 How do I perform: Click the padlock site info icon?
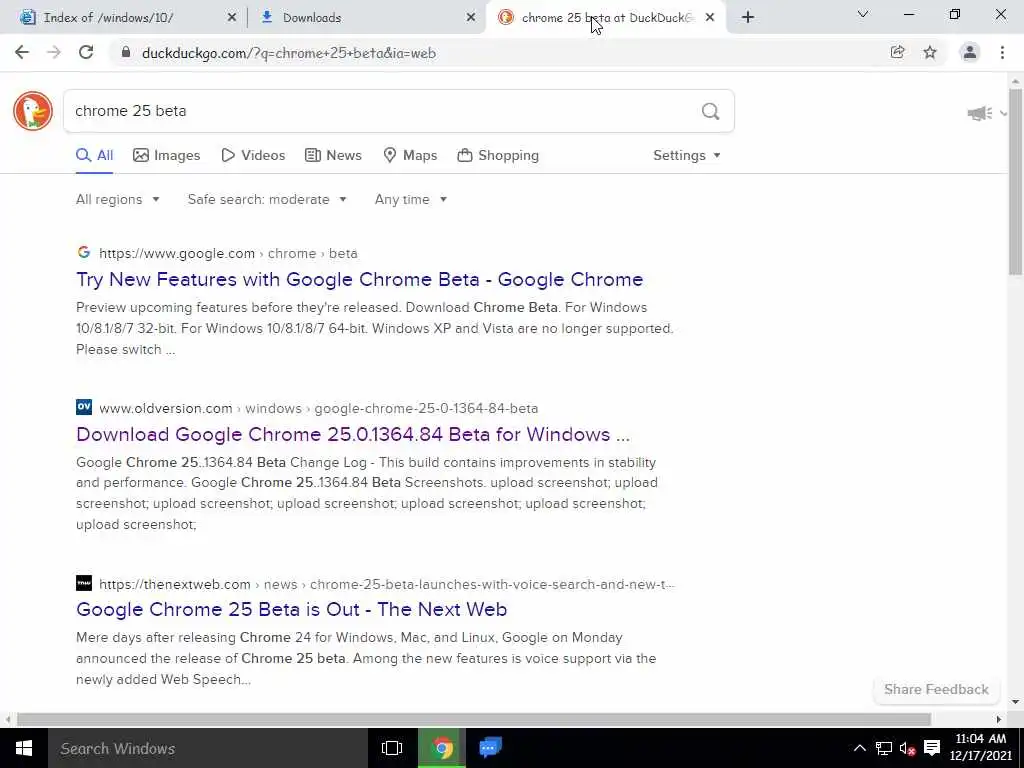(x=126, y=52)
